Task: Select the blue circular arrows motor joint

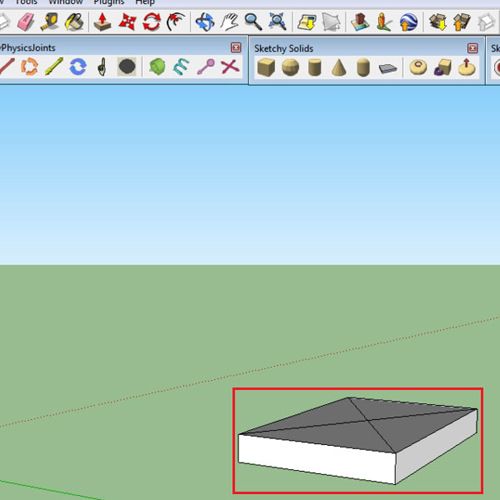Action: point(78,66)
